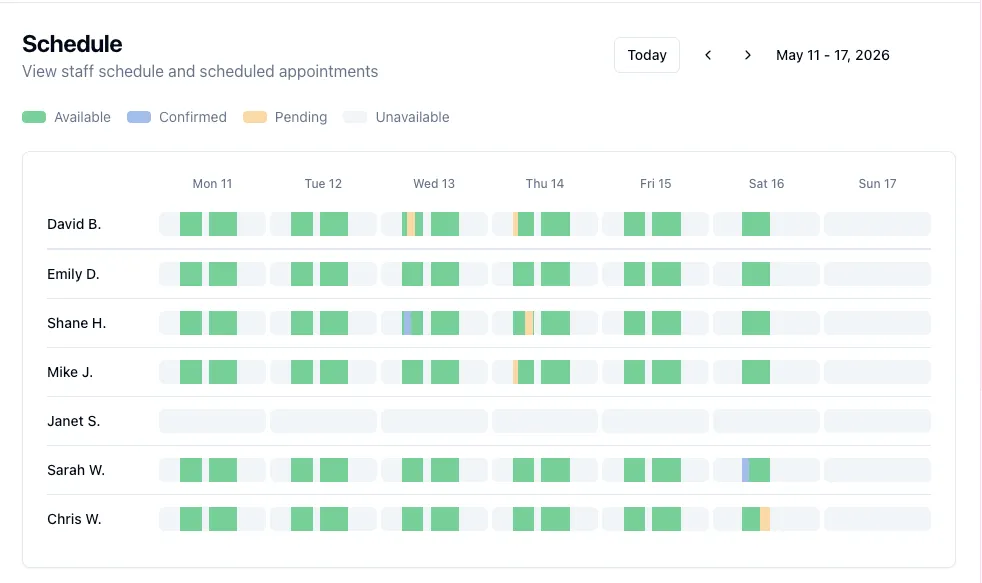Click subtitle View staff schedule and scheduled appointments
Screen dimensions: 982x583
(x=200, y=71)
